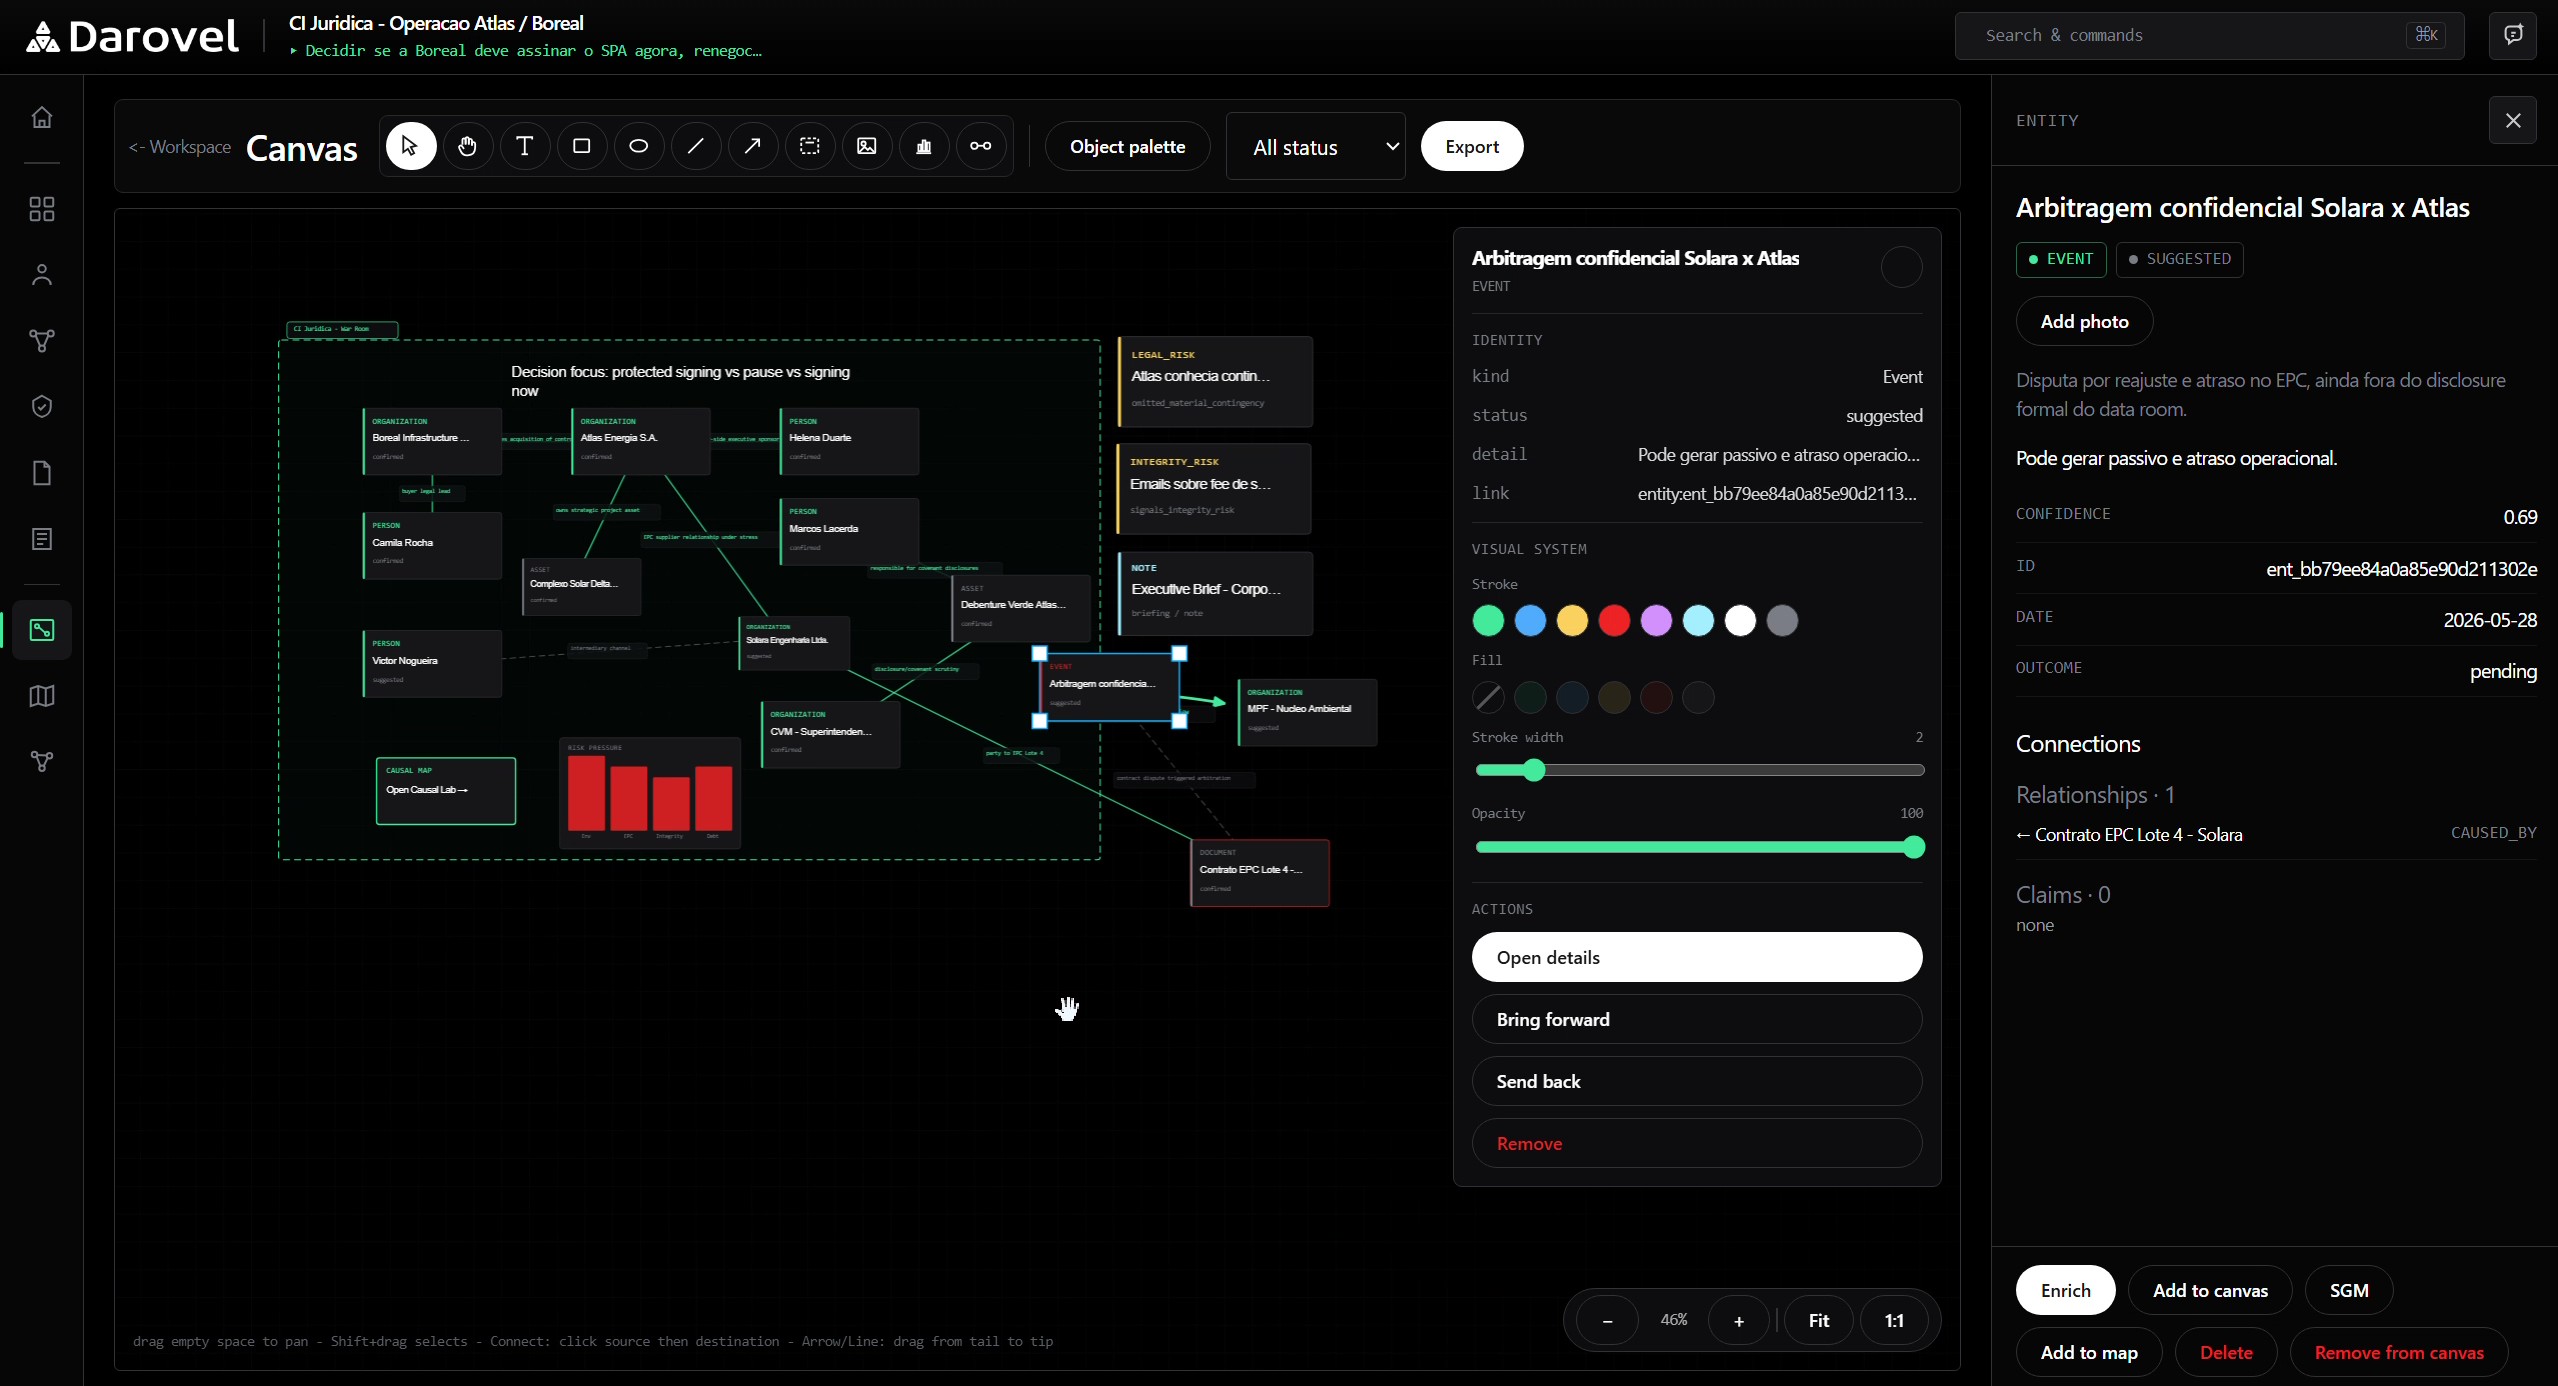Select the straight line tool
The image size is (2558, 1386).
click(x=695, y=147)
